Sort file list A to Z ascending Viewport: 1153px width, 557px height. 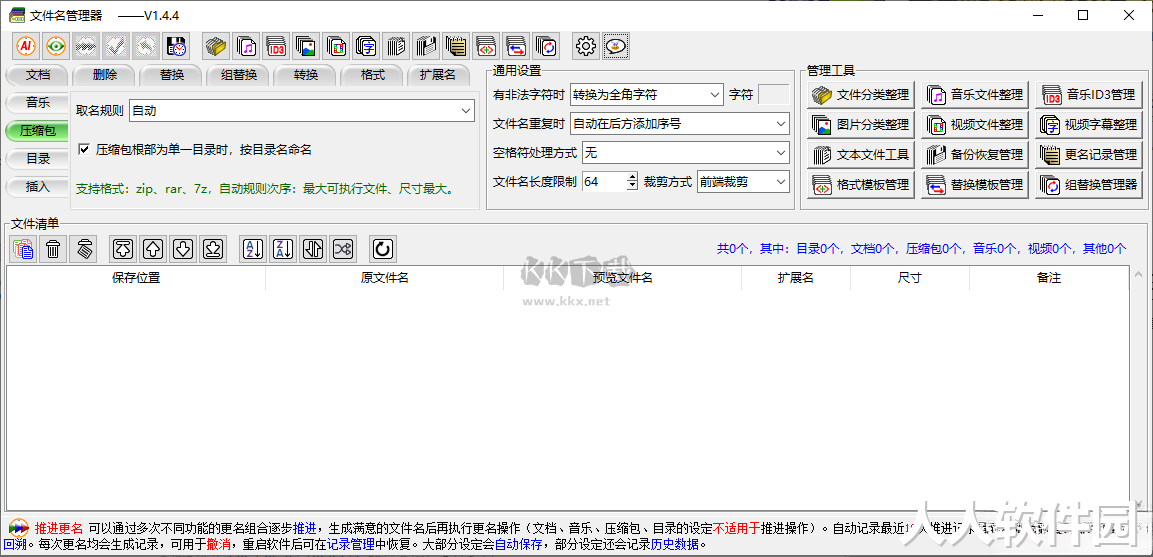[254, 249]
